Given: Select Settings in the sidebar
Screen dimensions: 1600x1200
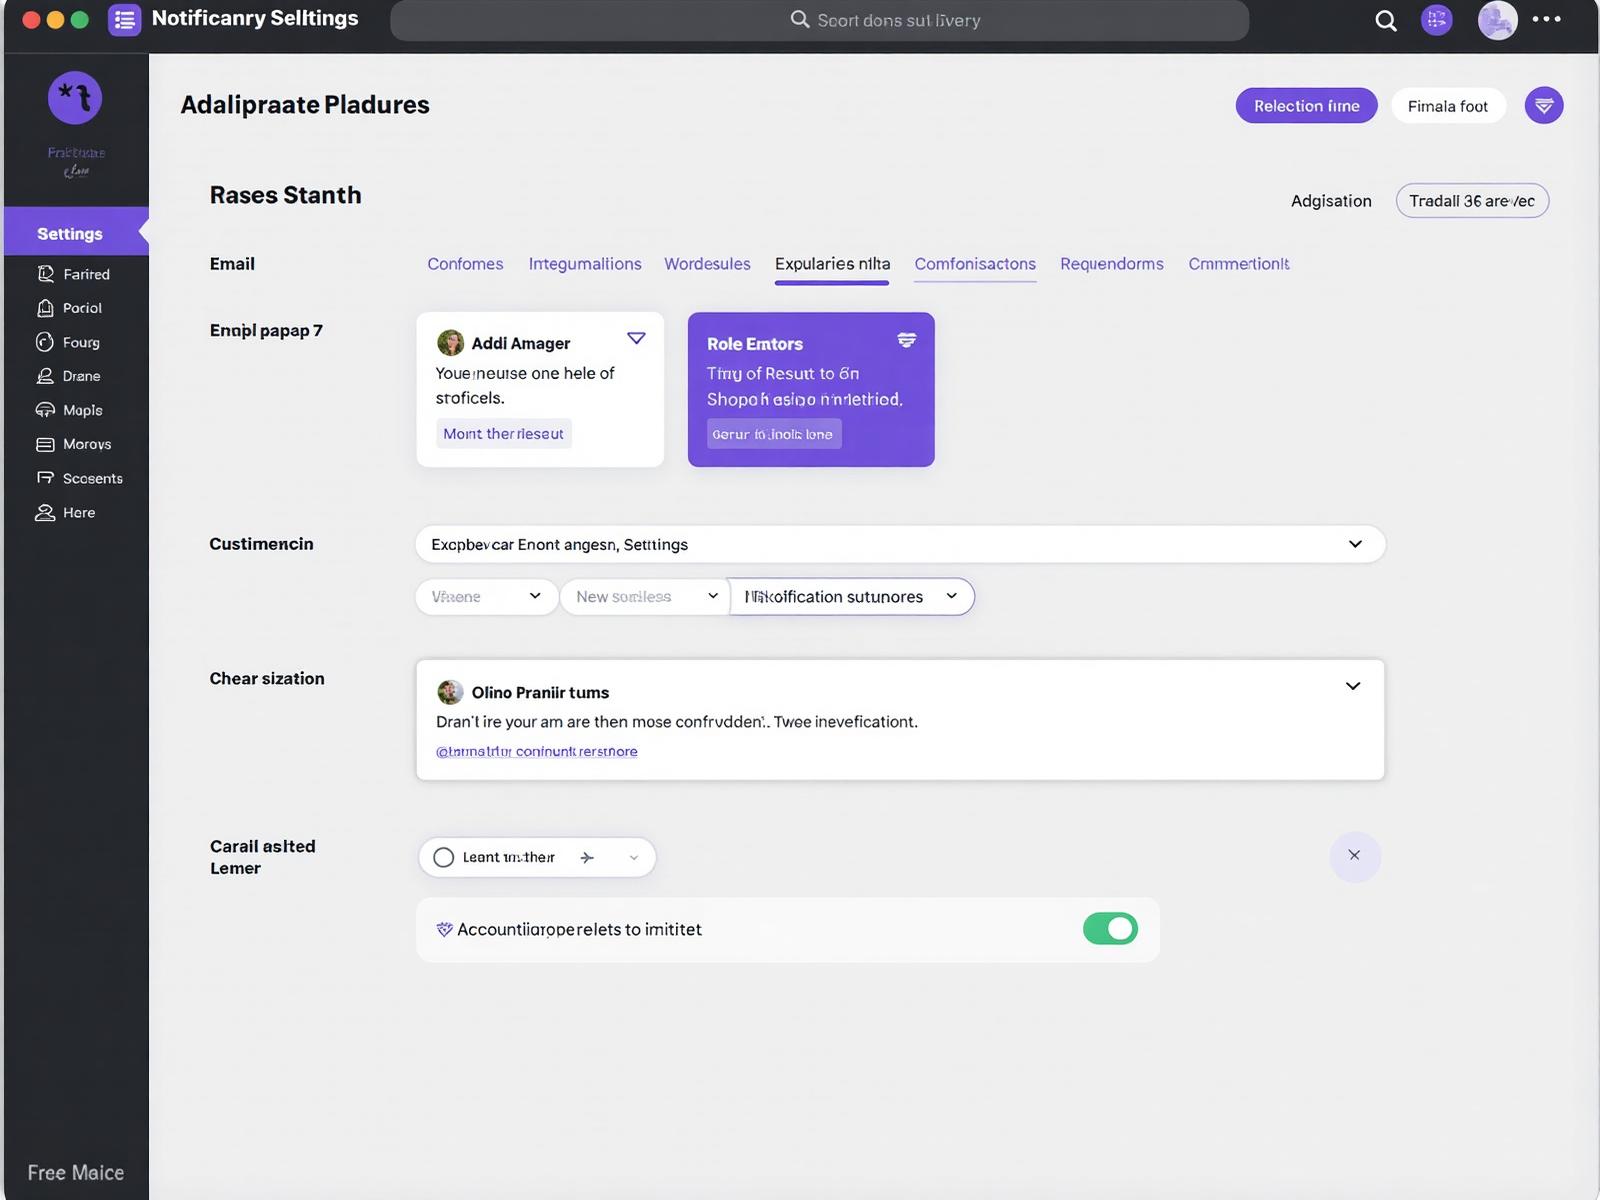Looking at the screenshot, I should click(76, 233).
